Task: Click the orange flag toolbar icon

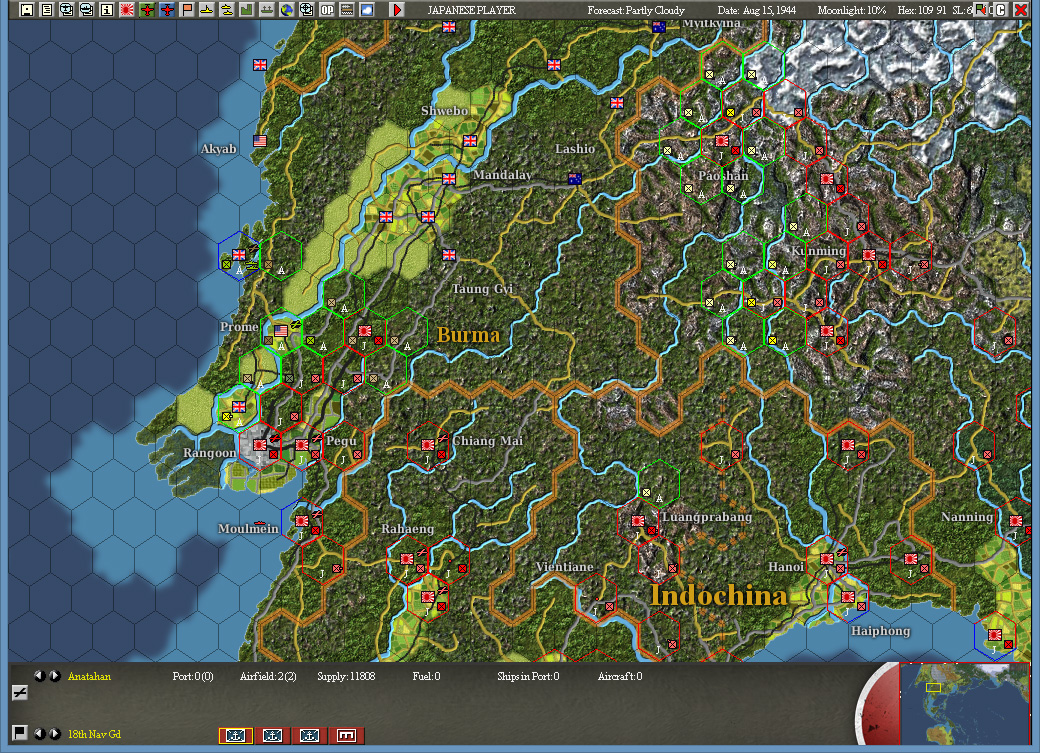Action: tap(187, 10)
